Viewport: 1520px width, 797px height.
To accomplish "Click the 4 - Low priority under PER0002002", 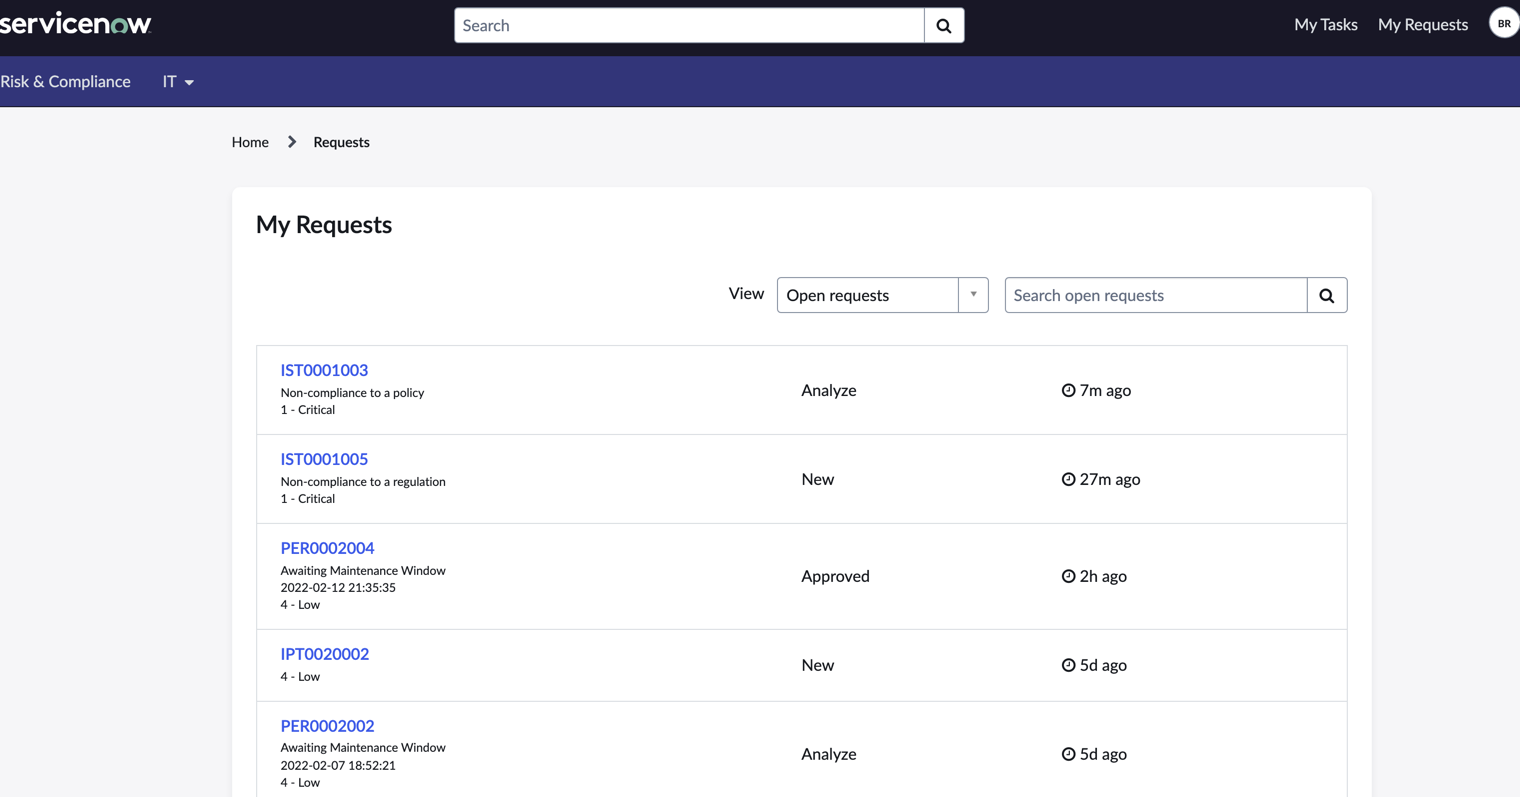I will pyautogui.click(x=300, y=783).
